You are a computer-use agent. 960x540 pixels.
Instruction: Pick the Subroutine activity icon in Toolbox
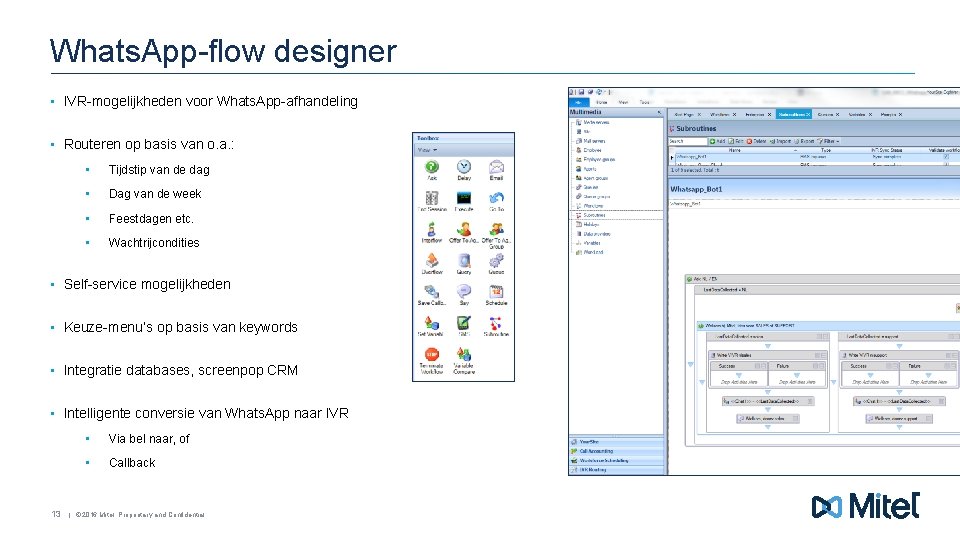(x=497, y=323)
